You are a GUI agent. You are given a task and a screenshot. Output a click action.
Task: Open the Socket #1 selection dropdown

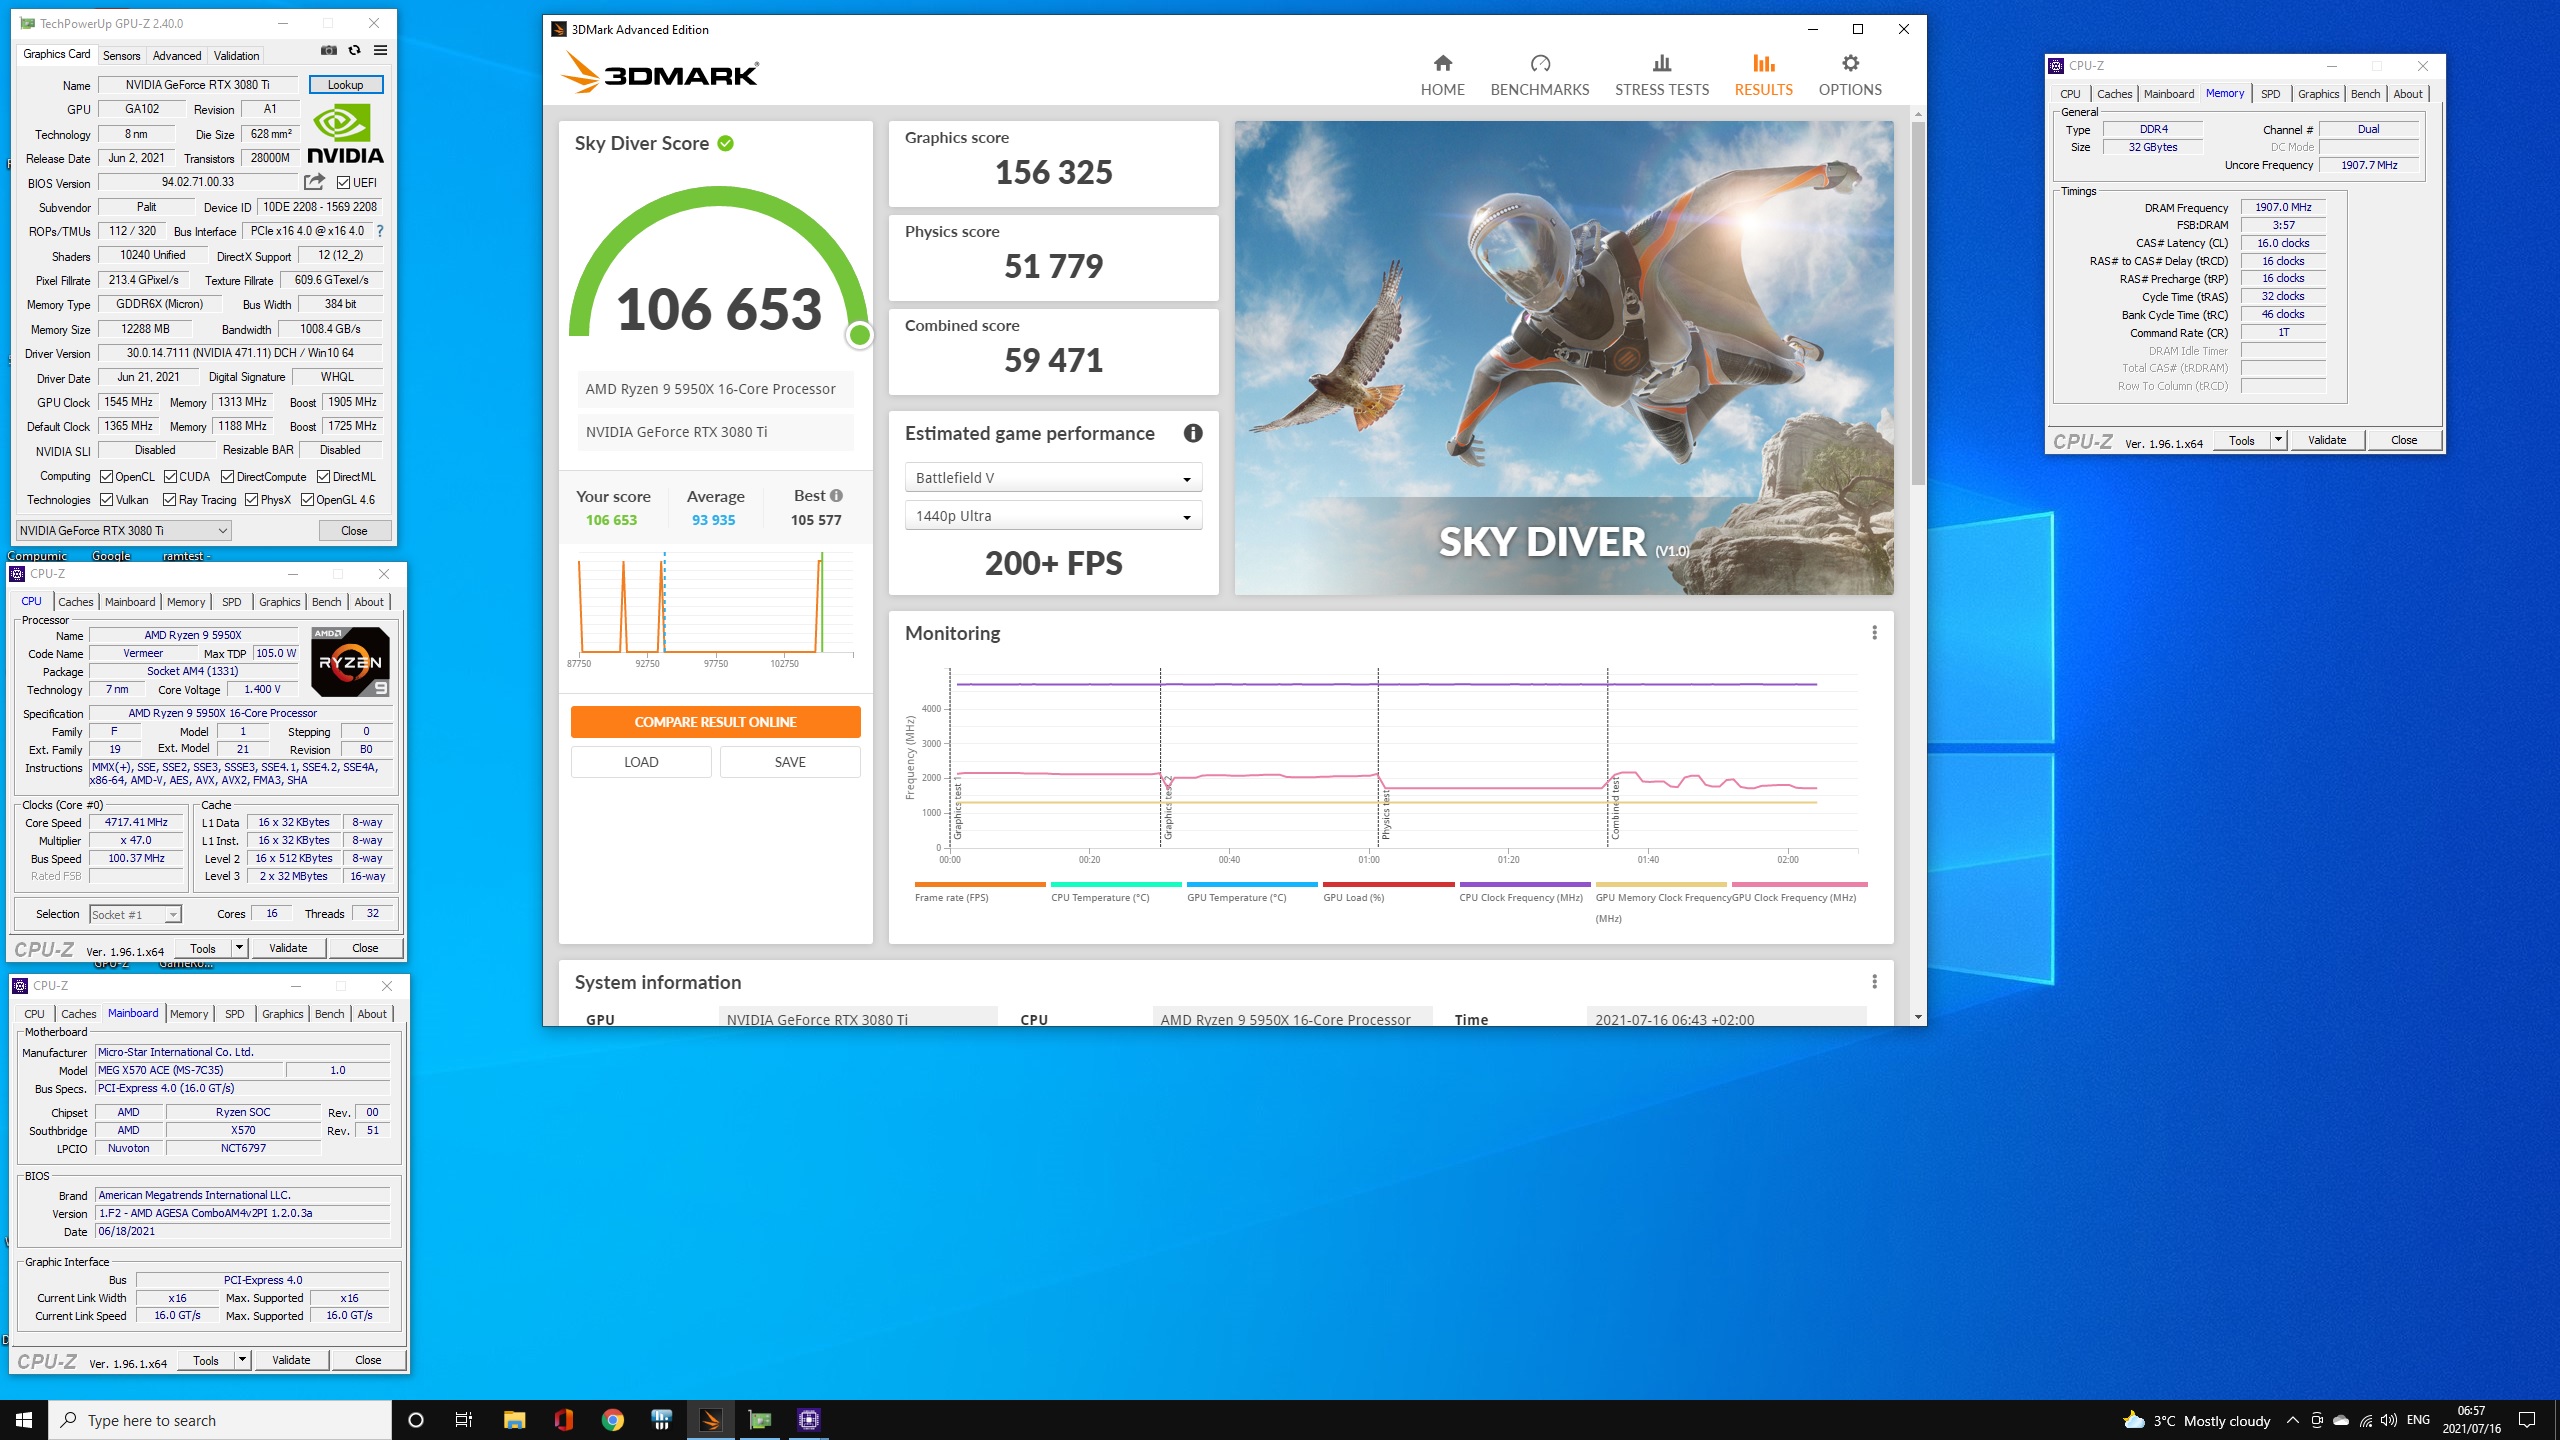(x=135, y=914)
